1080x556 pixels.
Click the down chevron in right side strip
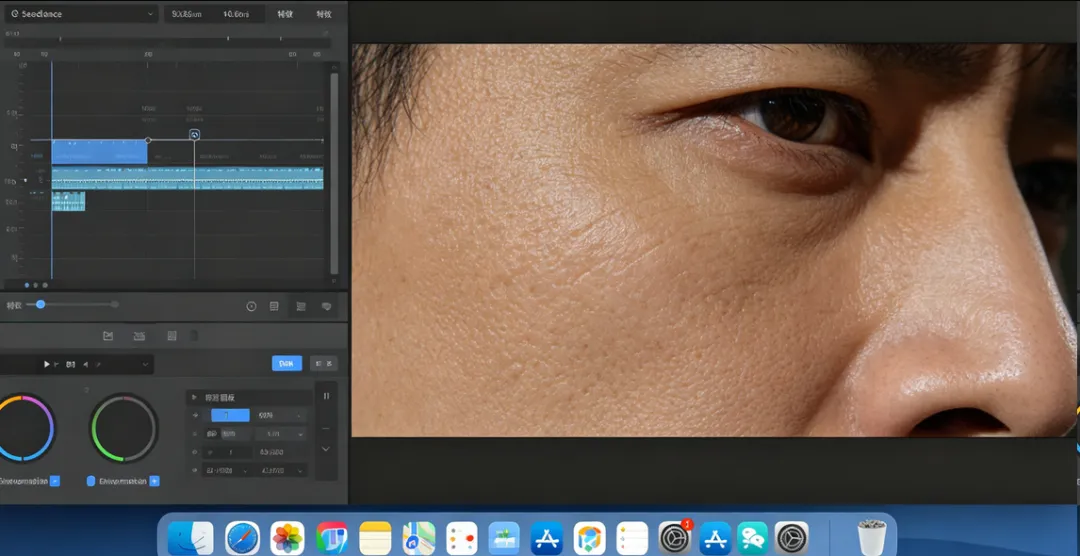point(326,449)
